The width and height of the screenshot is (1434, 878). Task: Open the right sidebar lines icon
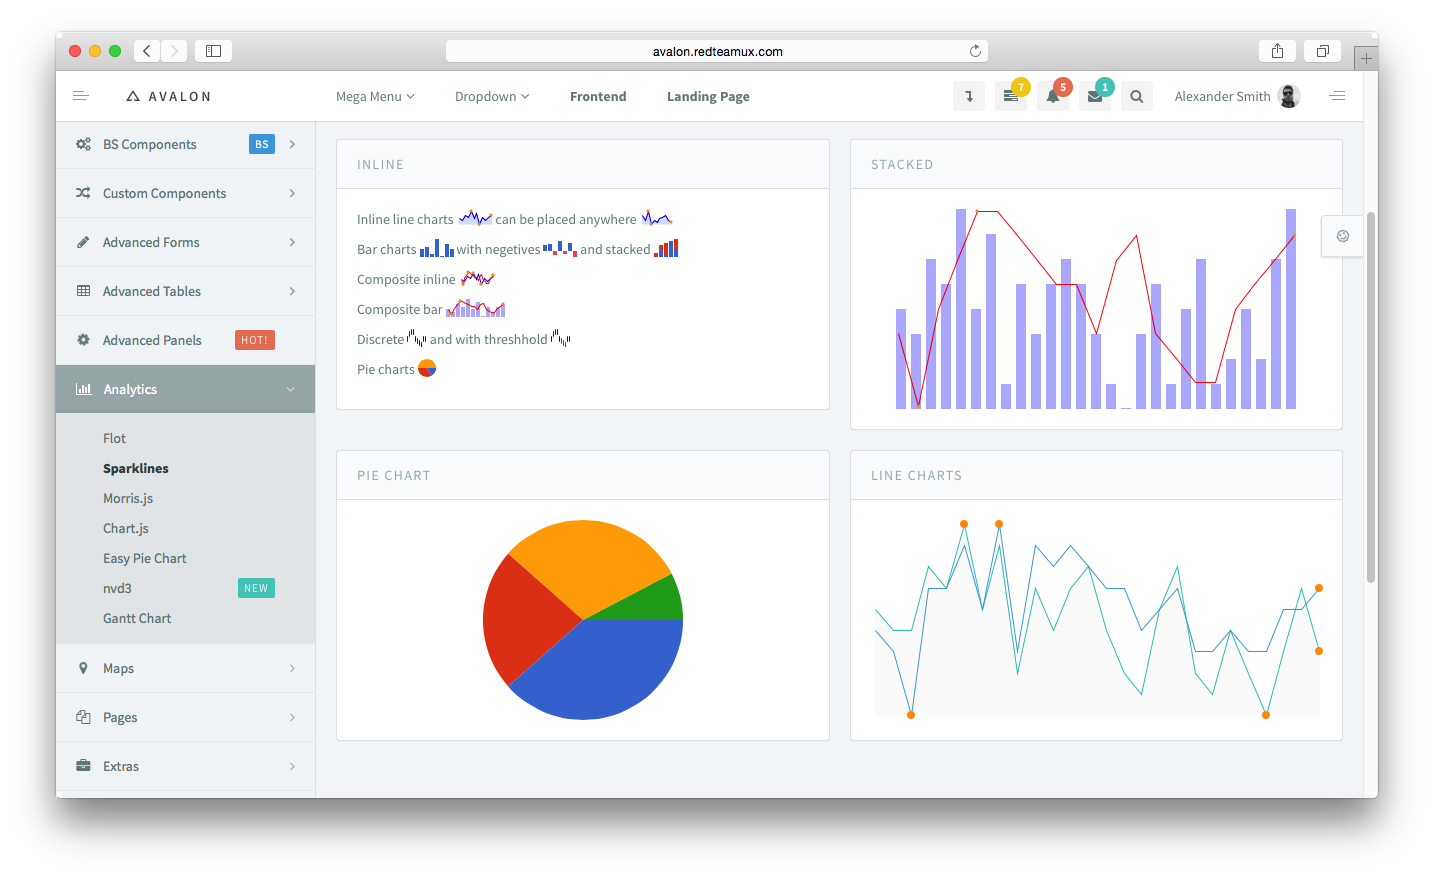coord(1337,96)
